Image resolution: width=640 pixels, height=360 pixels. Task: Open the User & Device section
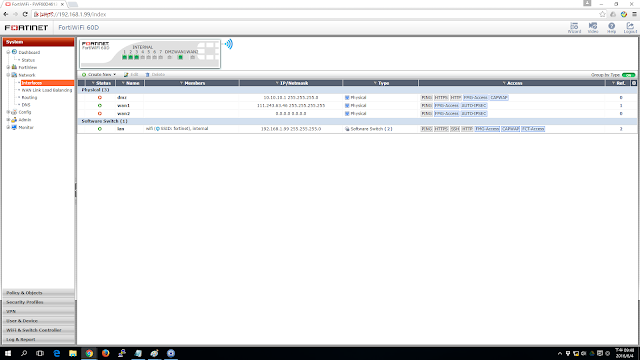click(38, 321)
